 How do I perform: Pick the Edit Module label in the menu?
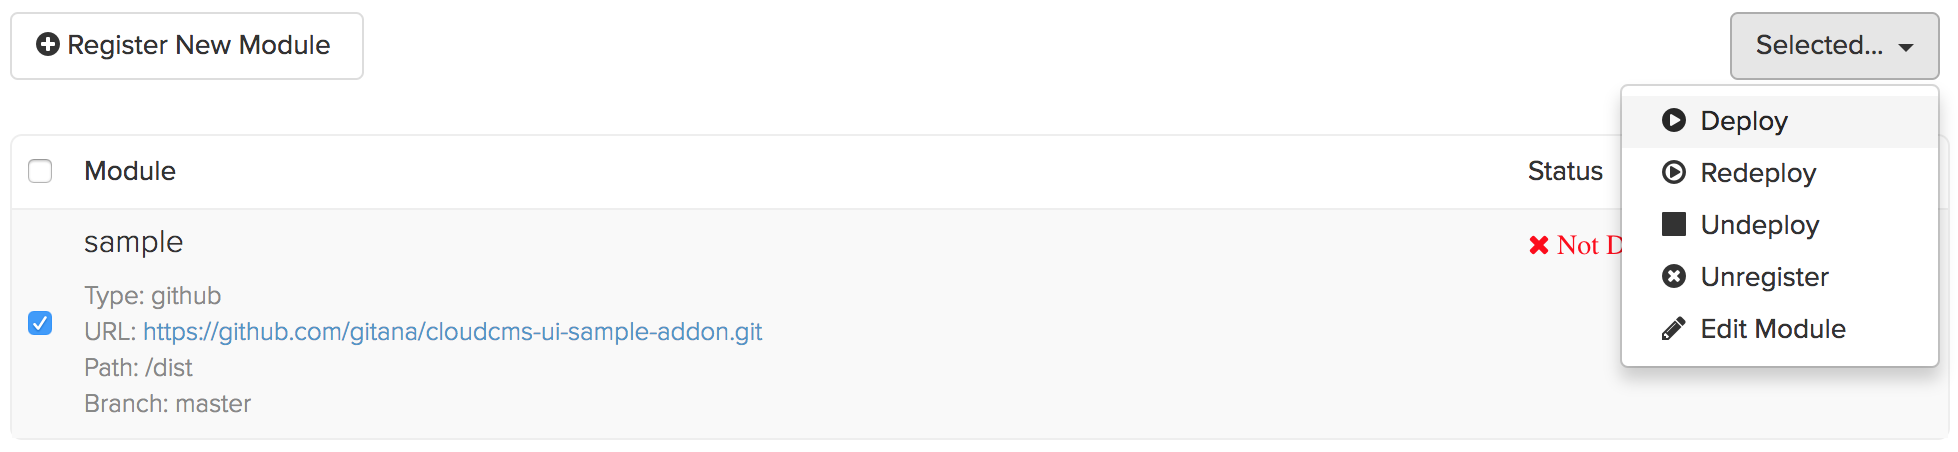point(1773,329)
